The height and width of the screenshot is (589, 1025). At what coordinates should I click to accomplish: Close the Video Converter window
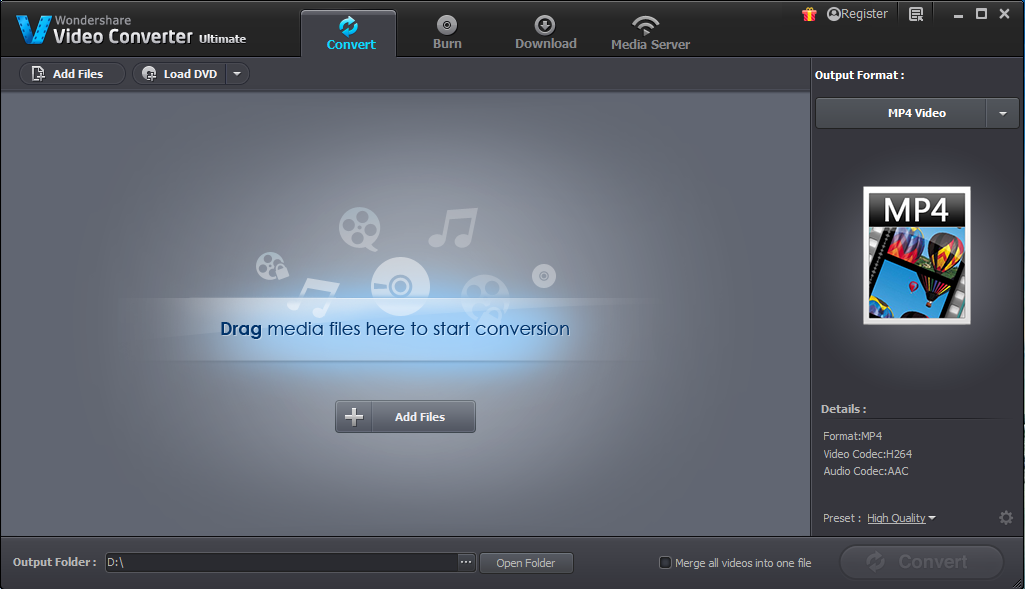click(x=1005, y=14)
